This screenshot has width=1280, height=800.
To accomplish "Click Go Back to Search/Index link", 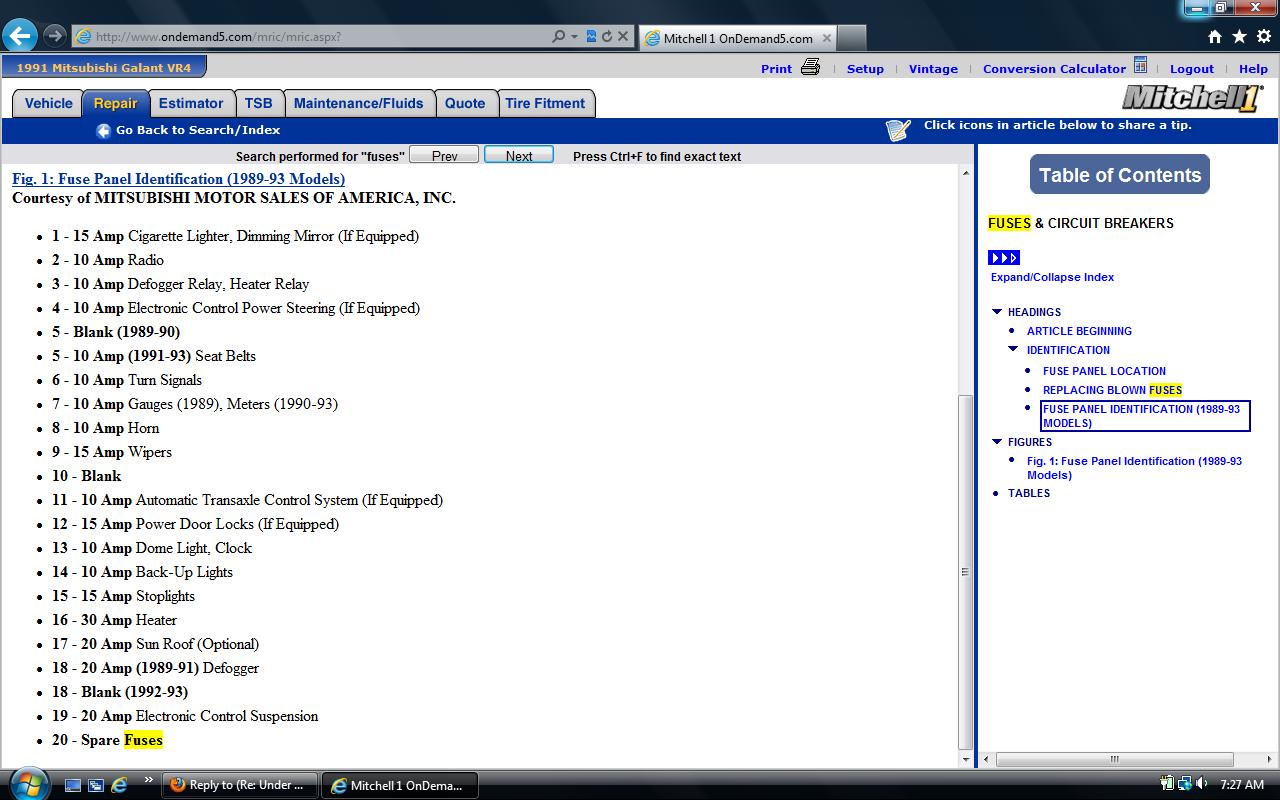I will (x=198, y=130).
